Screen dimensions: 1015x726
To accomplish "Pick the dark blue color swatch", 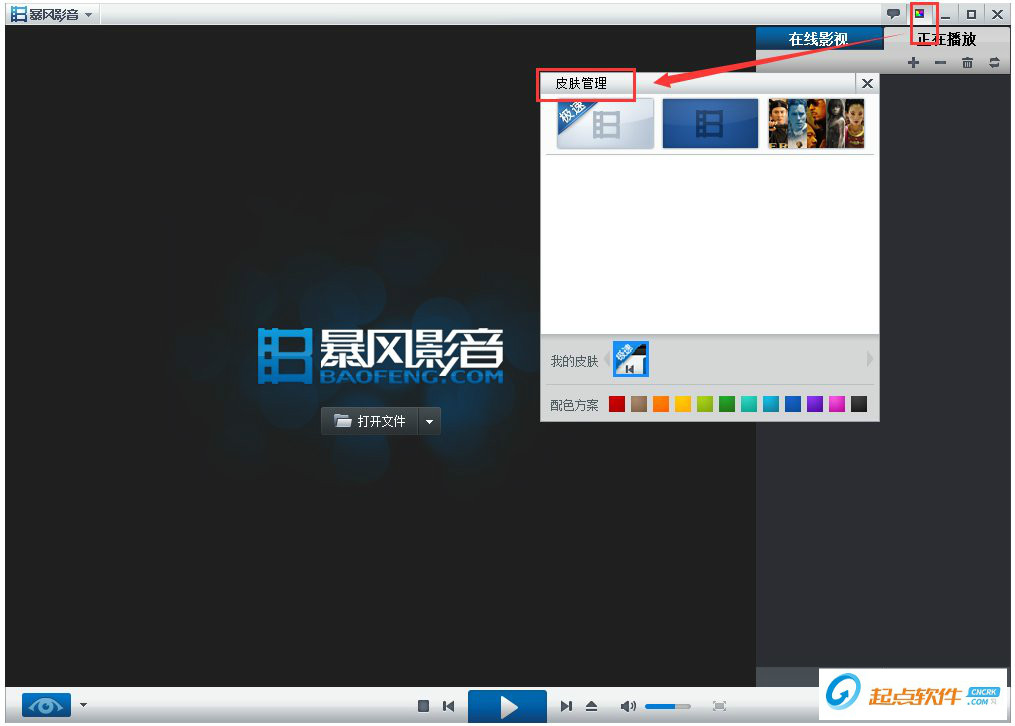I will [793, 404].
